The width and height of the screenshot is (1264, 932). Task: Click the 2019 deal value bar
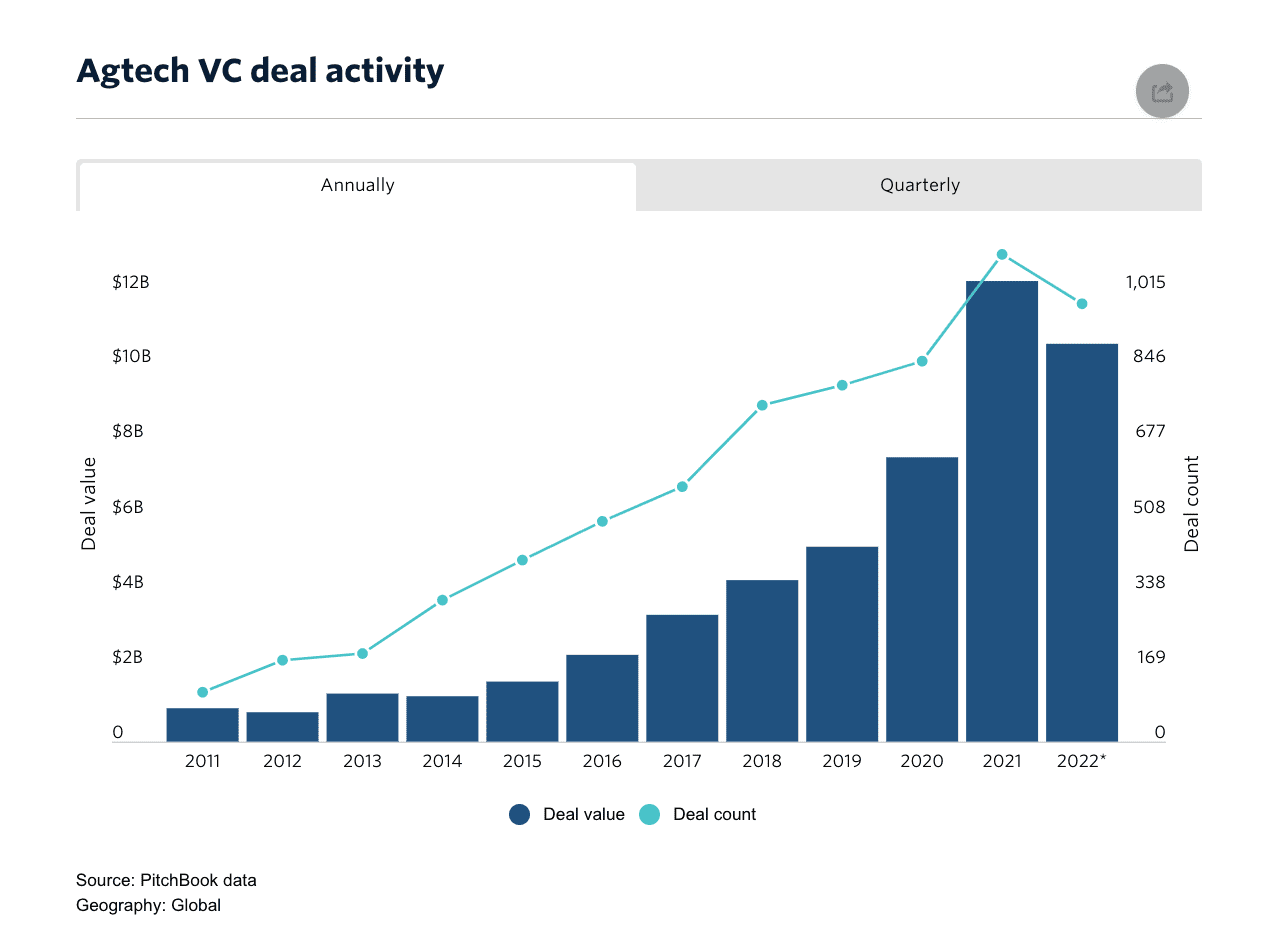pos(842,644)
